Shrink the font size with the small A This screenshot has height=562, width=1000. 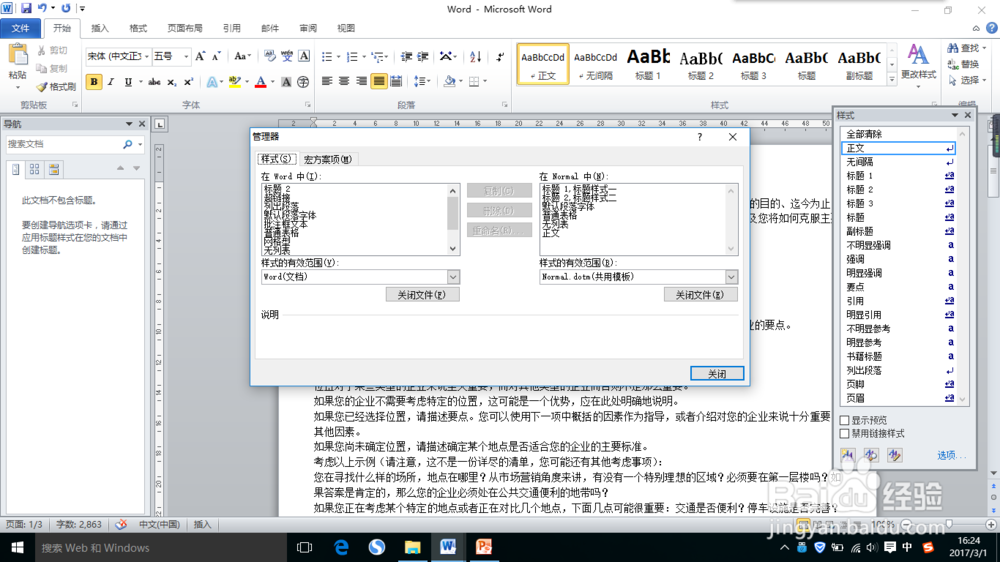point(216,57)
